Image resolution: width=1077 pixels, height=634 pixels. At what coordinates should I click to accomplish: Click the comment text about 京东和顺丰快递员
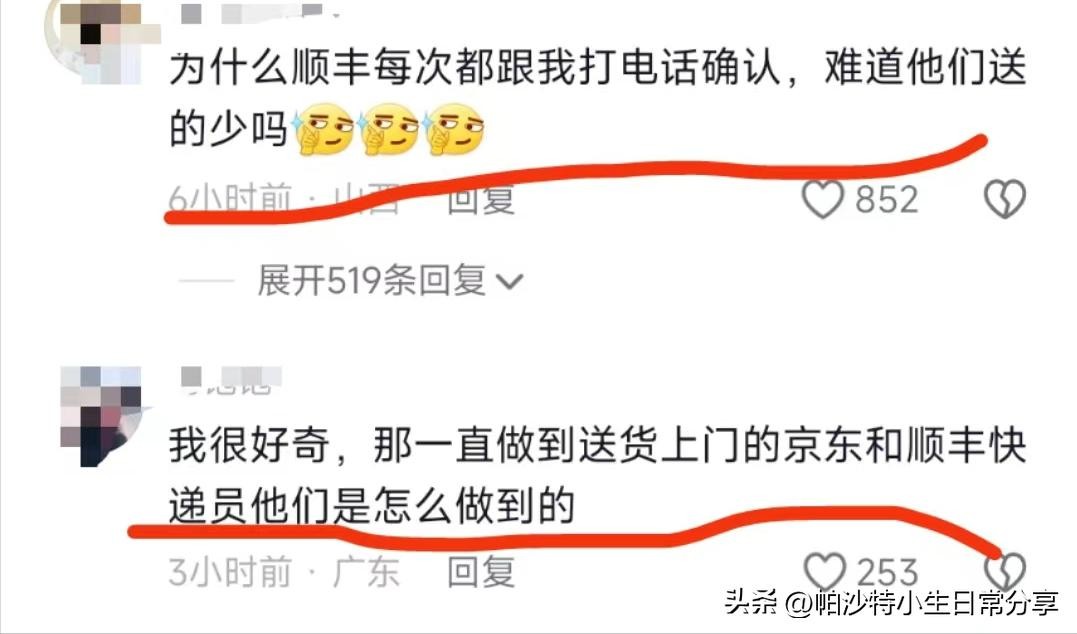coord(598,475)
